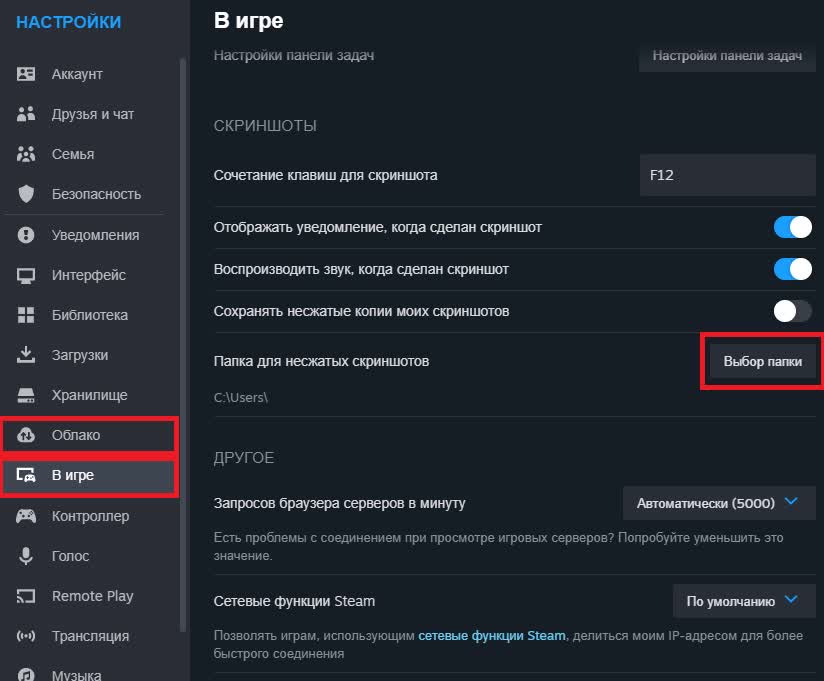Click the Загрузки download icon

26,355
